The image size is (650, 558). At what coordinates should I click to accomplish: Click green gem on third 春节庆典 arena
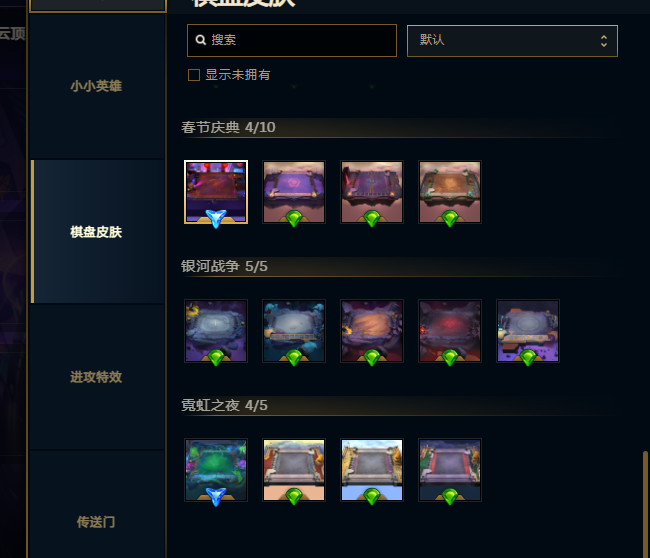coord(372,218)
